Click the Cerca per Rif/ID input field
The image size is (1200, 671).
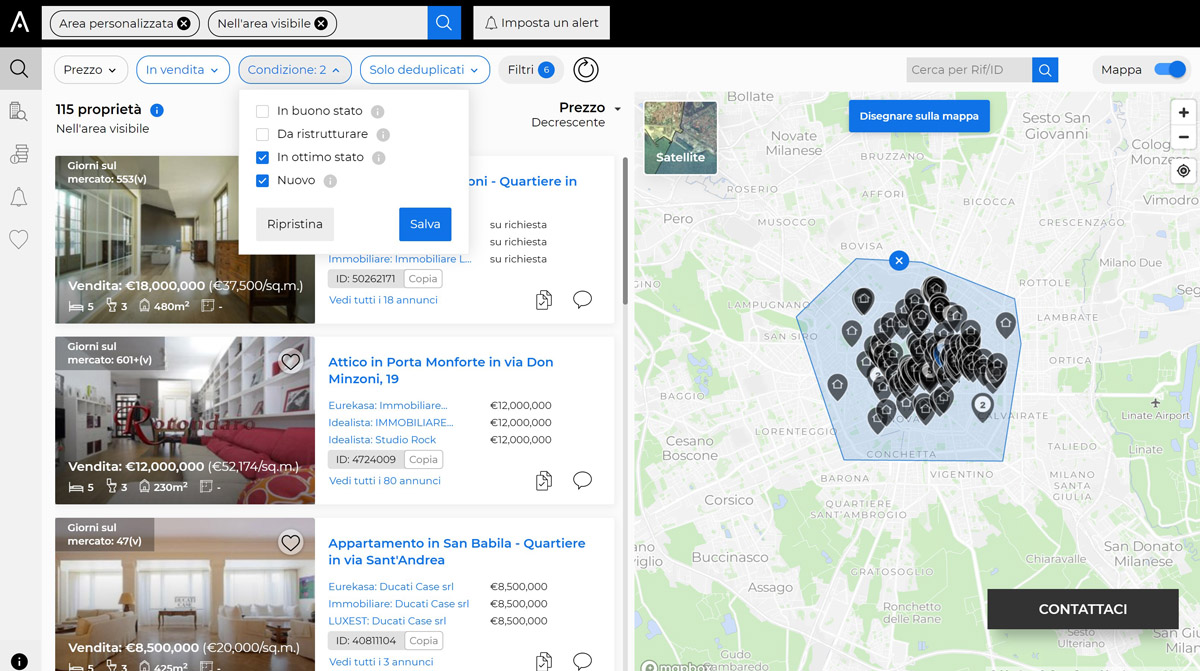coord(969,70)
